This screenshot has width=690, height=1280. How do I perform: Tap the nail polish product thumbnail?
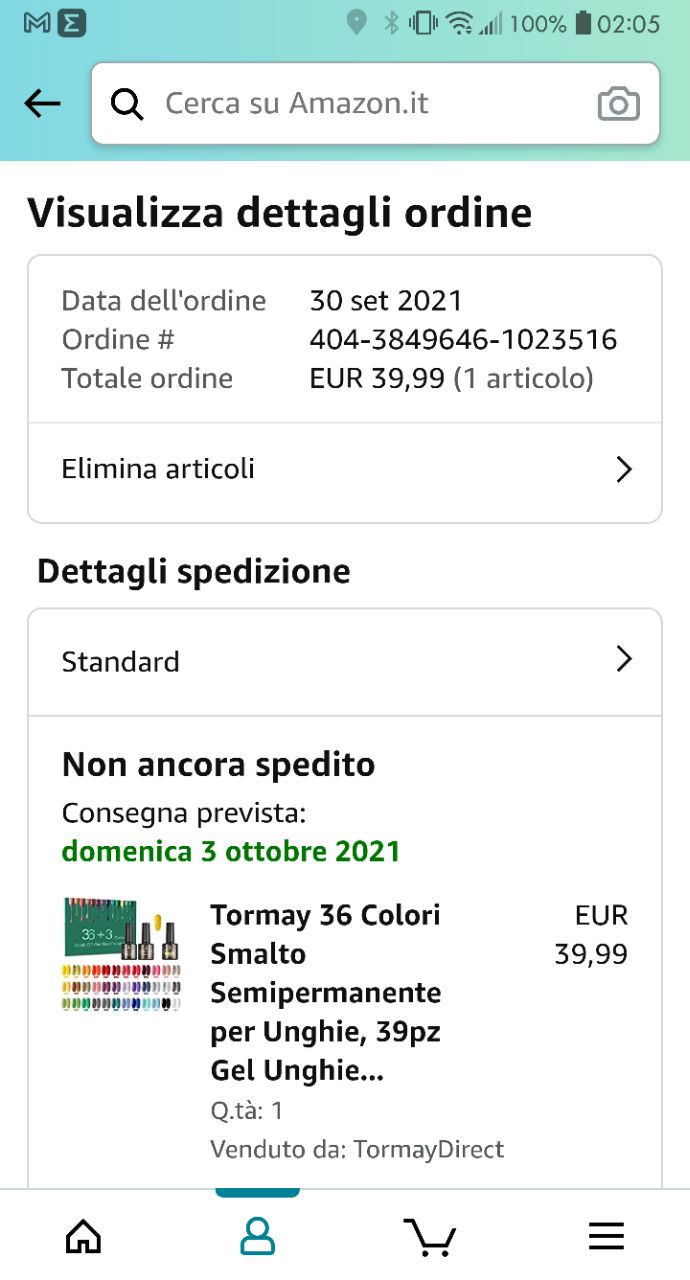click(x=121, y=954)
